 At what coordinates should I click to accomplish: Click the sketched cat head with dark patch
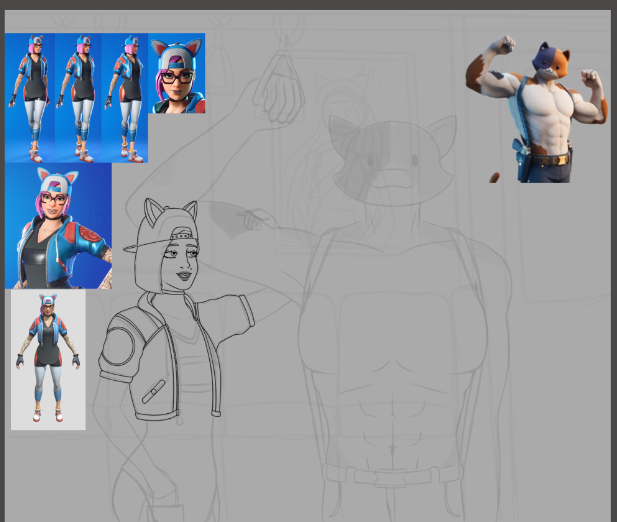pos(393,159)
